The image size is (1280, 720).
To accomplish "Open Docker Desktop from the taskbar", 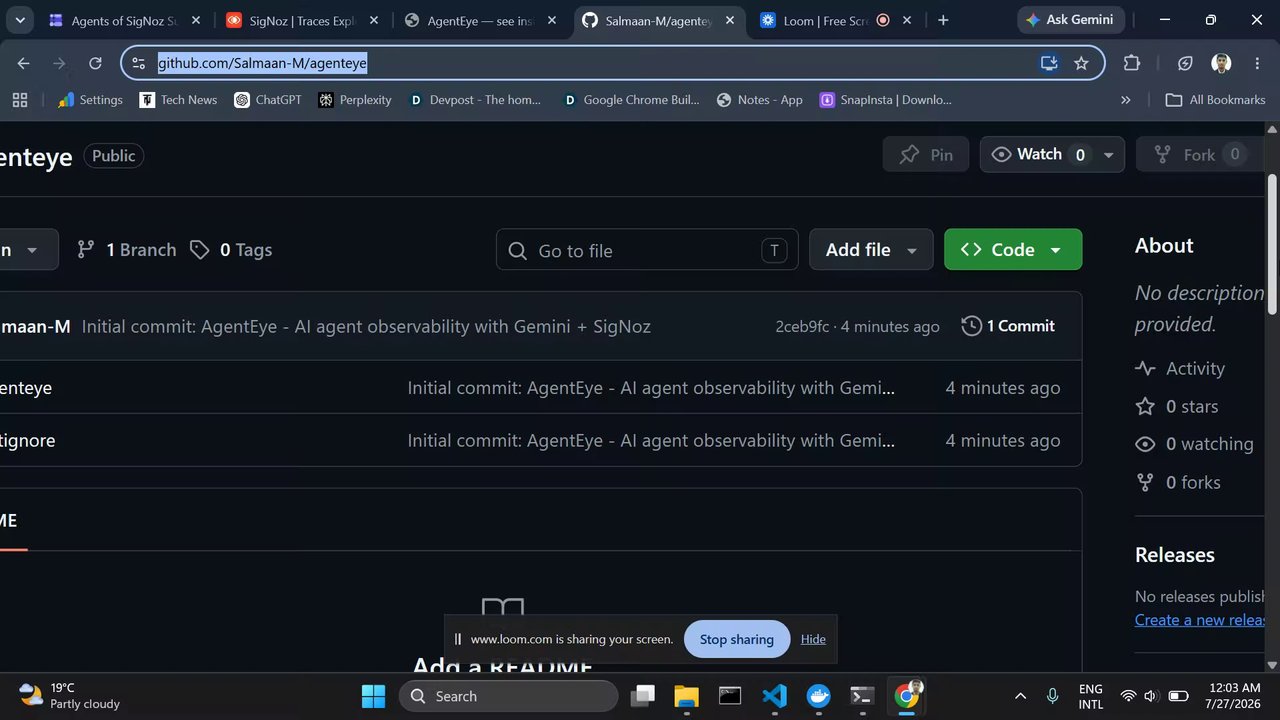I will 819,696.
